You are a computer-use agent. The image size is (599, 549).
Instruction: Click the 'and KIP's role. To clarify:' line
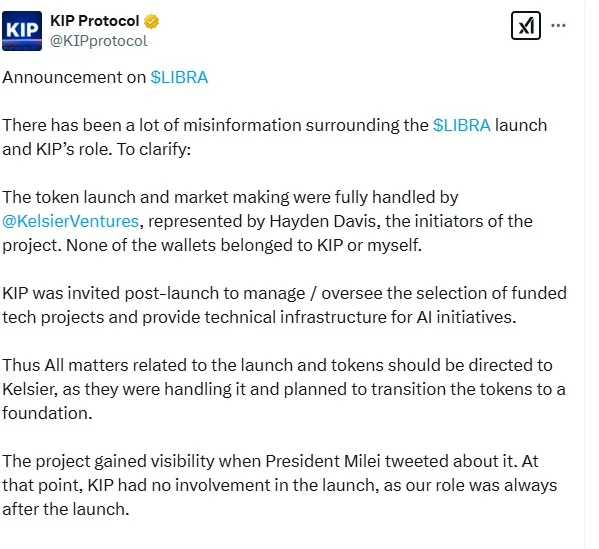[x=97, y=149]
